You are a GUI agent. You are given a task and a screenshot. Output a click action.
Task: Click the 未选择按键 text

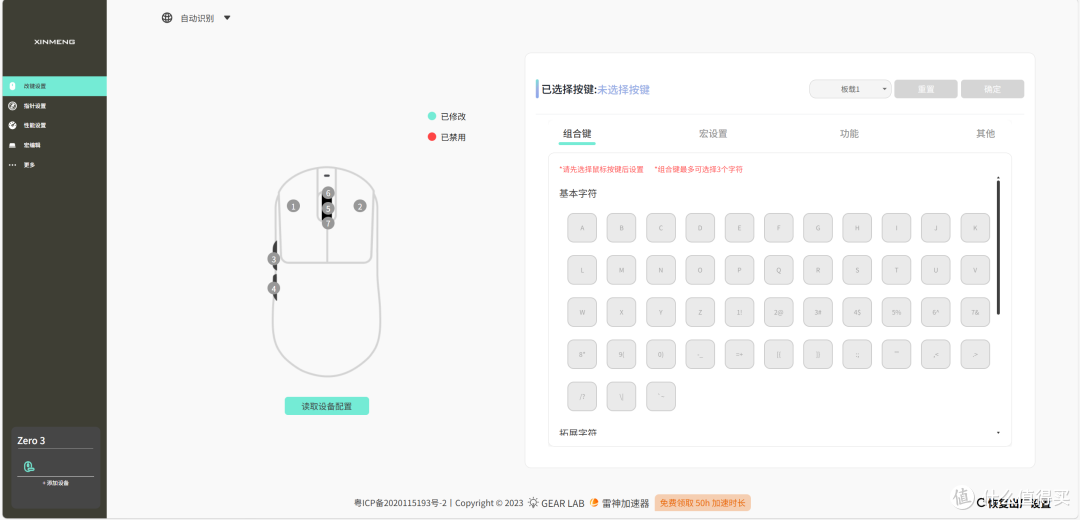(623, 90)
